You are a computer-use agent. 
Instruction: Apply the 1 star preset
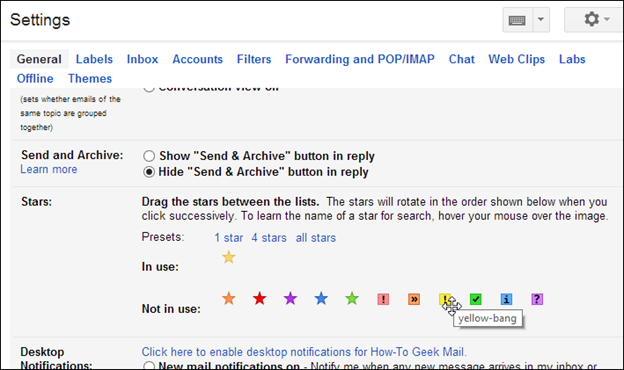pyautogui.click(x=228, y=238)
